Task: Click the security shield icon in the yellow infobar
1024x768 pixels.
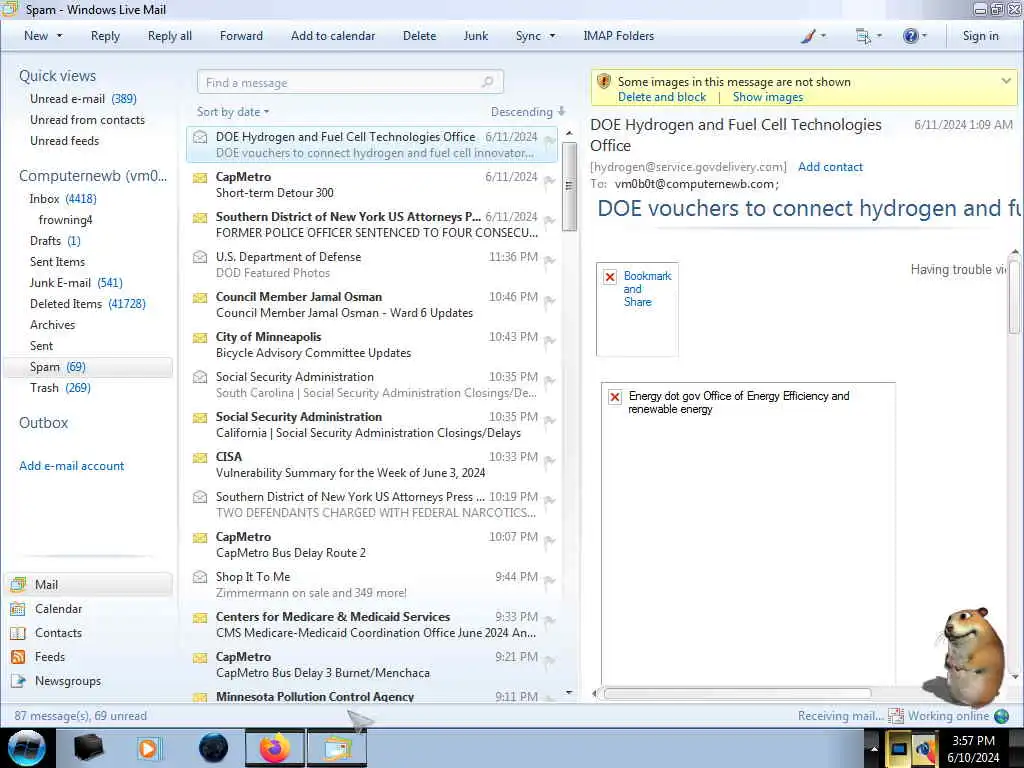Action: pos(604,82)
